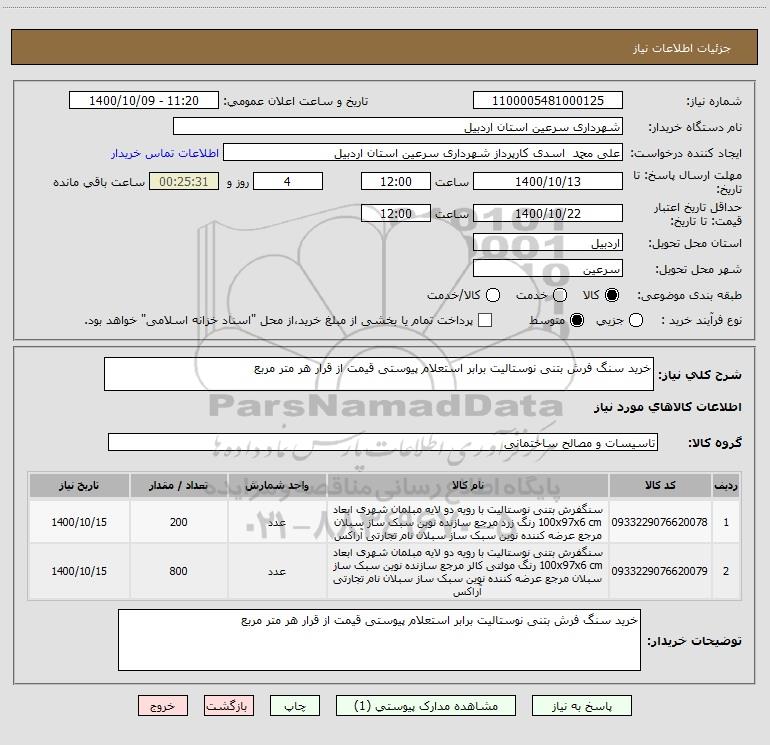
Task: Click the row 1 item name with رنگ زرد
Action: [x=468, y=522]
